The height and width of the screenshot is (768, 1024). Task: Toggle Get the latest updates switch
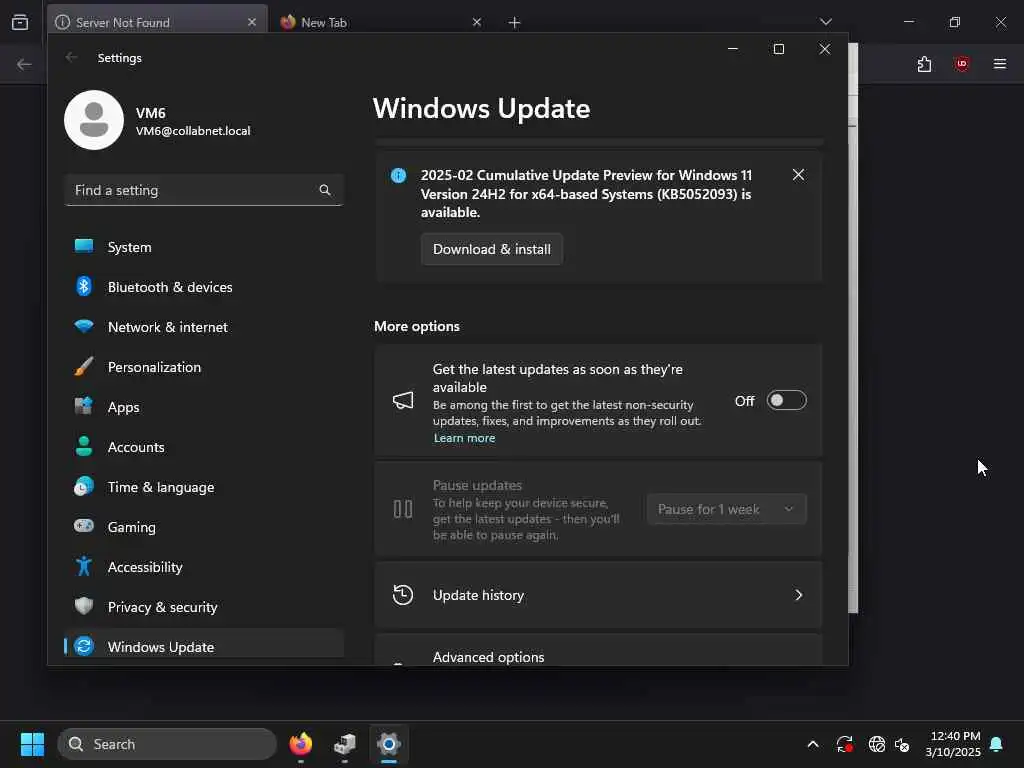point(786,400)
